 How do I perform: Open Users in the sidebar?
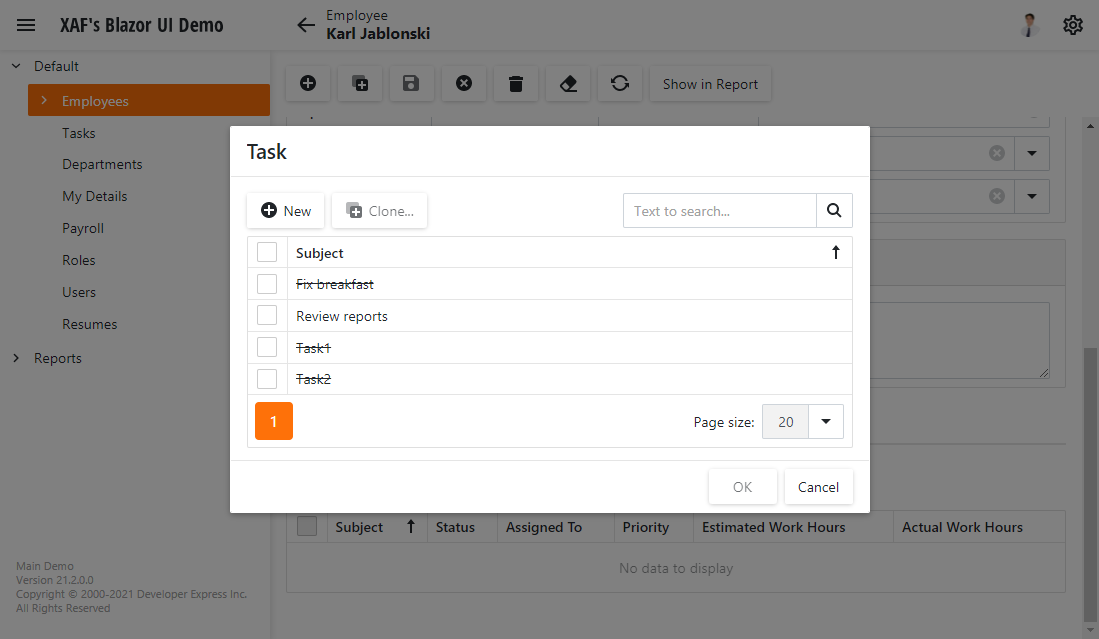pos(78,292)
